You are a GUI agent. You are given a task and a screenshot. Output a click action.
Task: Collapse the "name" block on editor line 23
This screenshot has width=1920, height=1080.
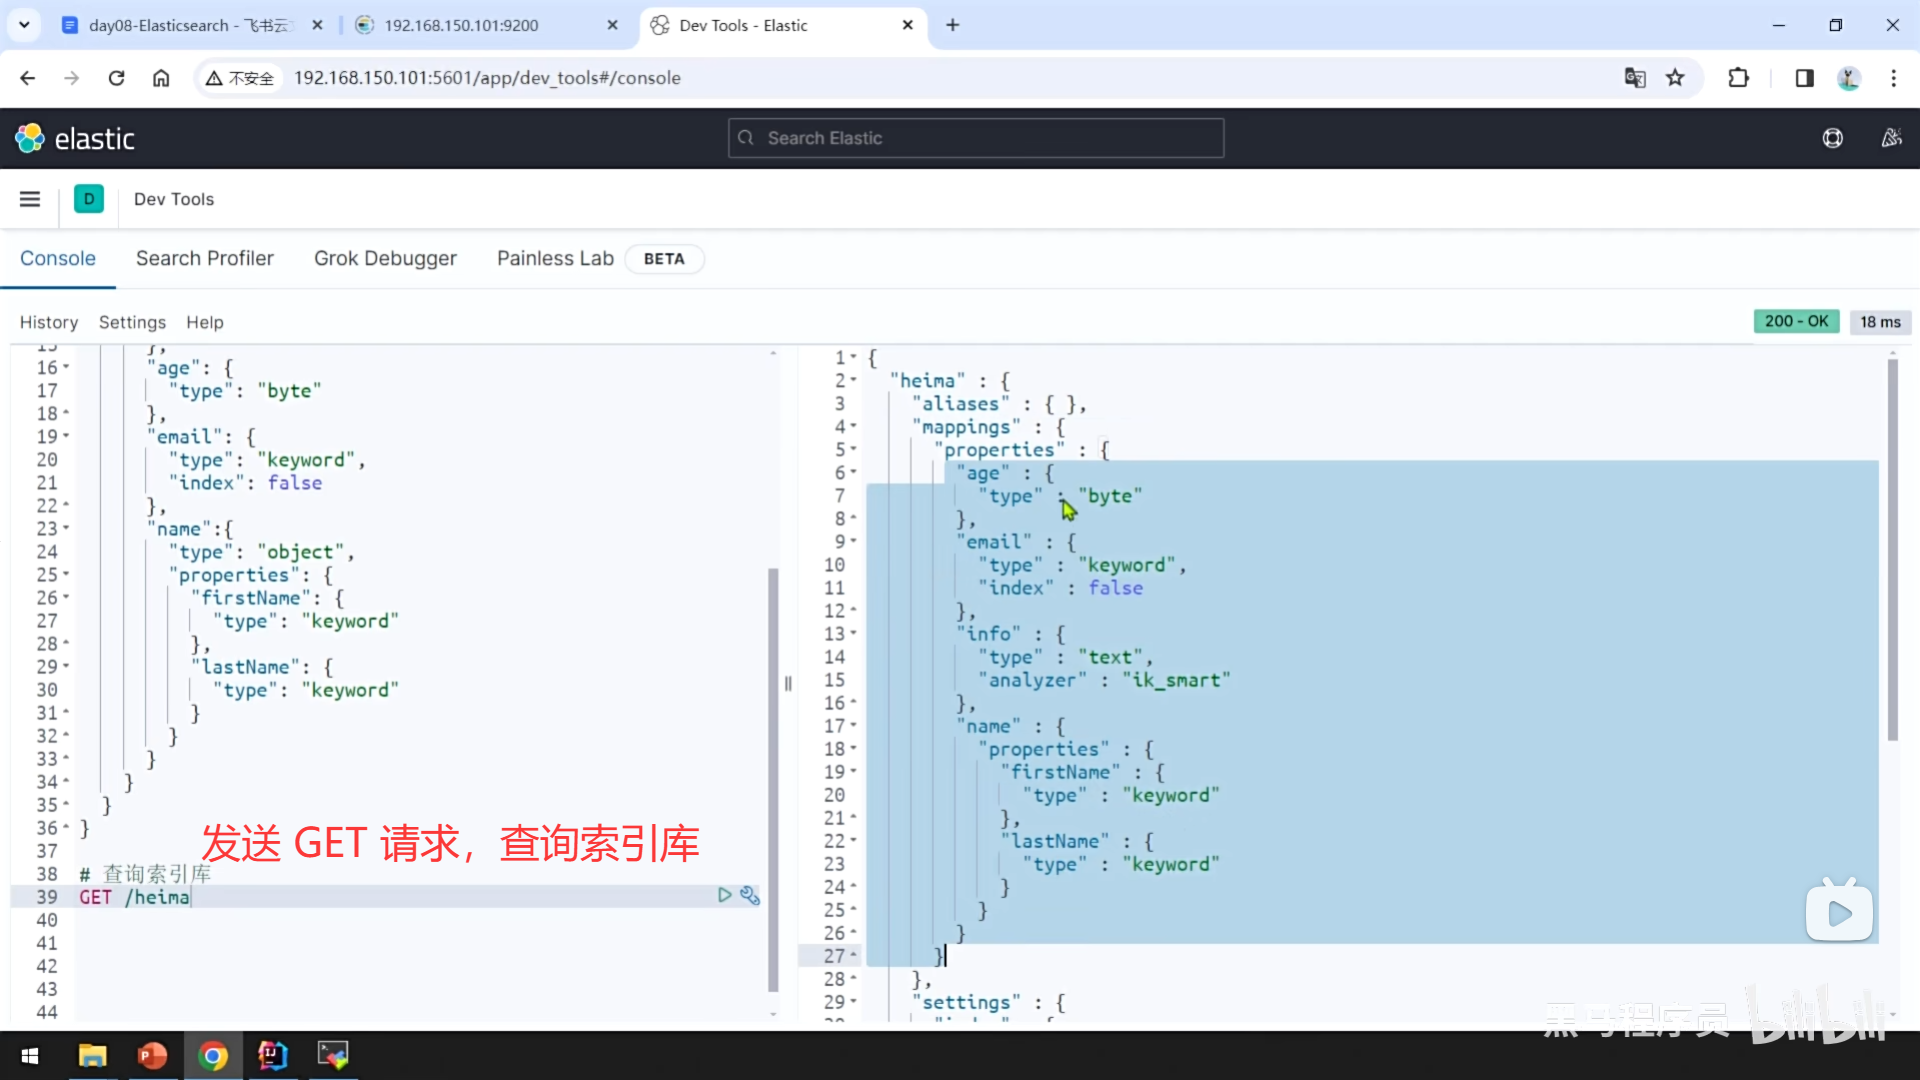(x=66, y=529)
